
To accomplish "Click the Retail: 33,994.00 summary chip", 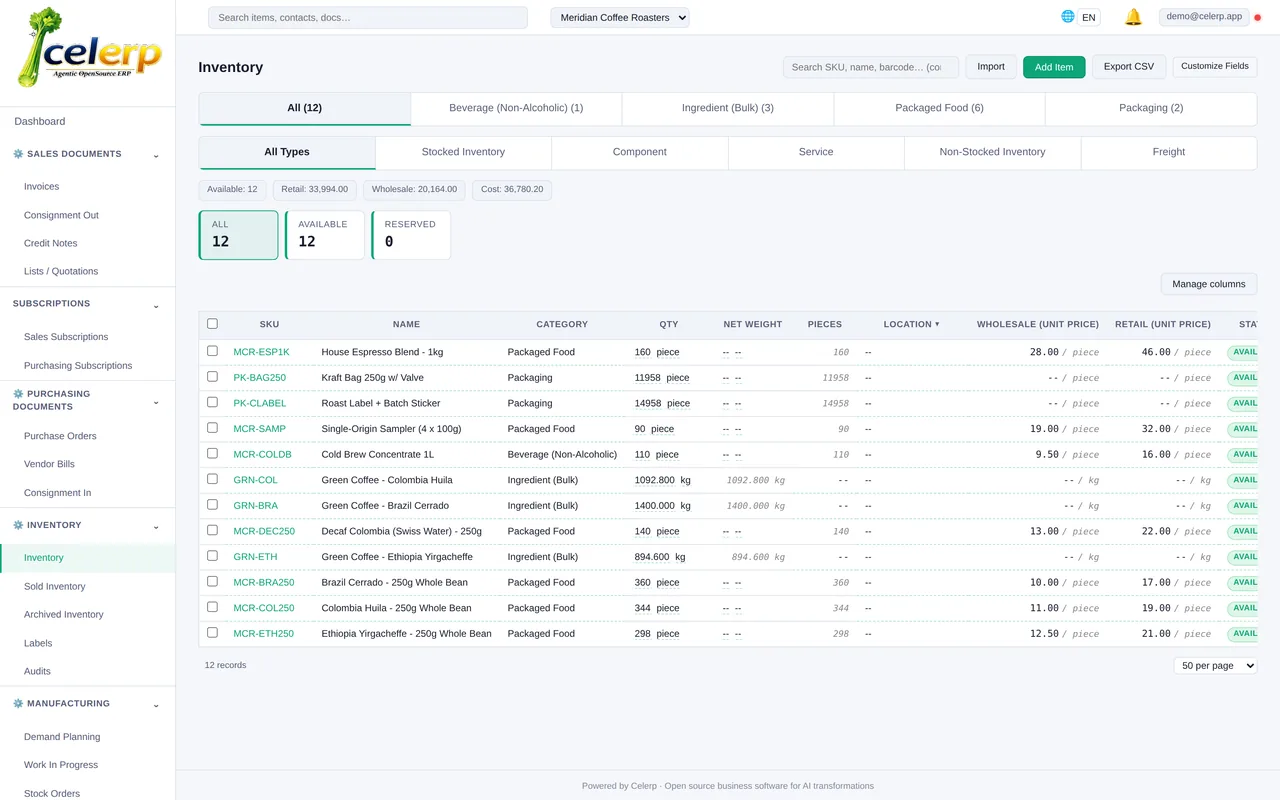I will click(x=315, y=189).
